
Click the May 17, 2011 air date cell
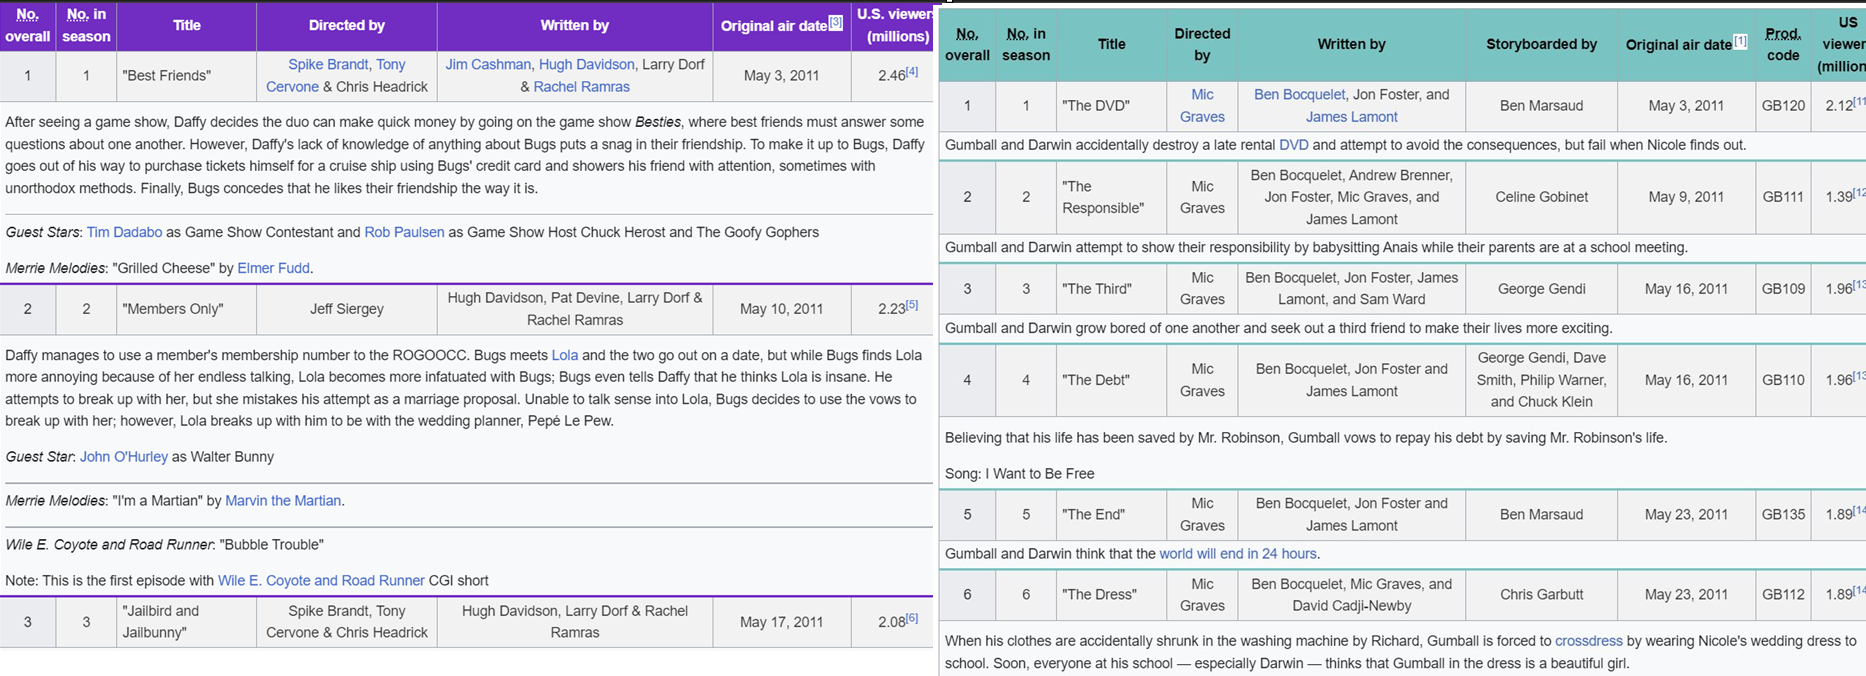coord(782,622)
